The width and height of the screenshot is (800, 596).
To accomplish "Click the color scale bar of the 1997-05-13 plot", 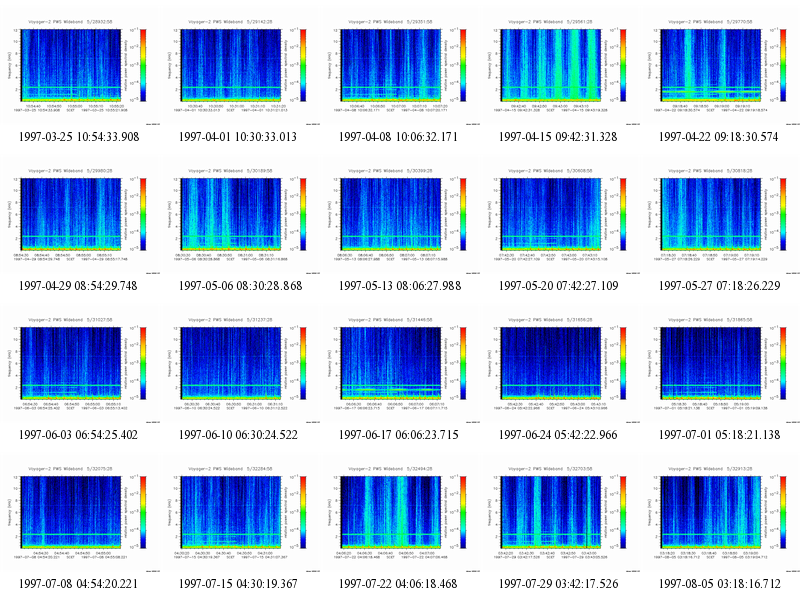I will pyautogui.click(x=463, y=214).
